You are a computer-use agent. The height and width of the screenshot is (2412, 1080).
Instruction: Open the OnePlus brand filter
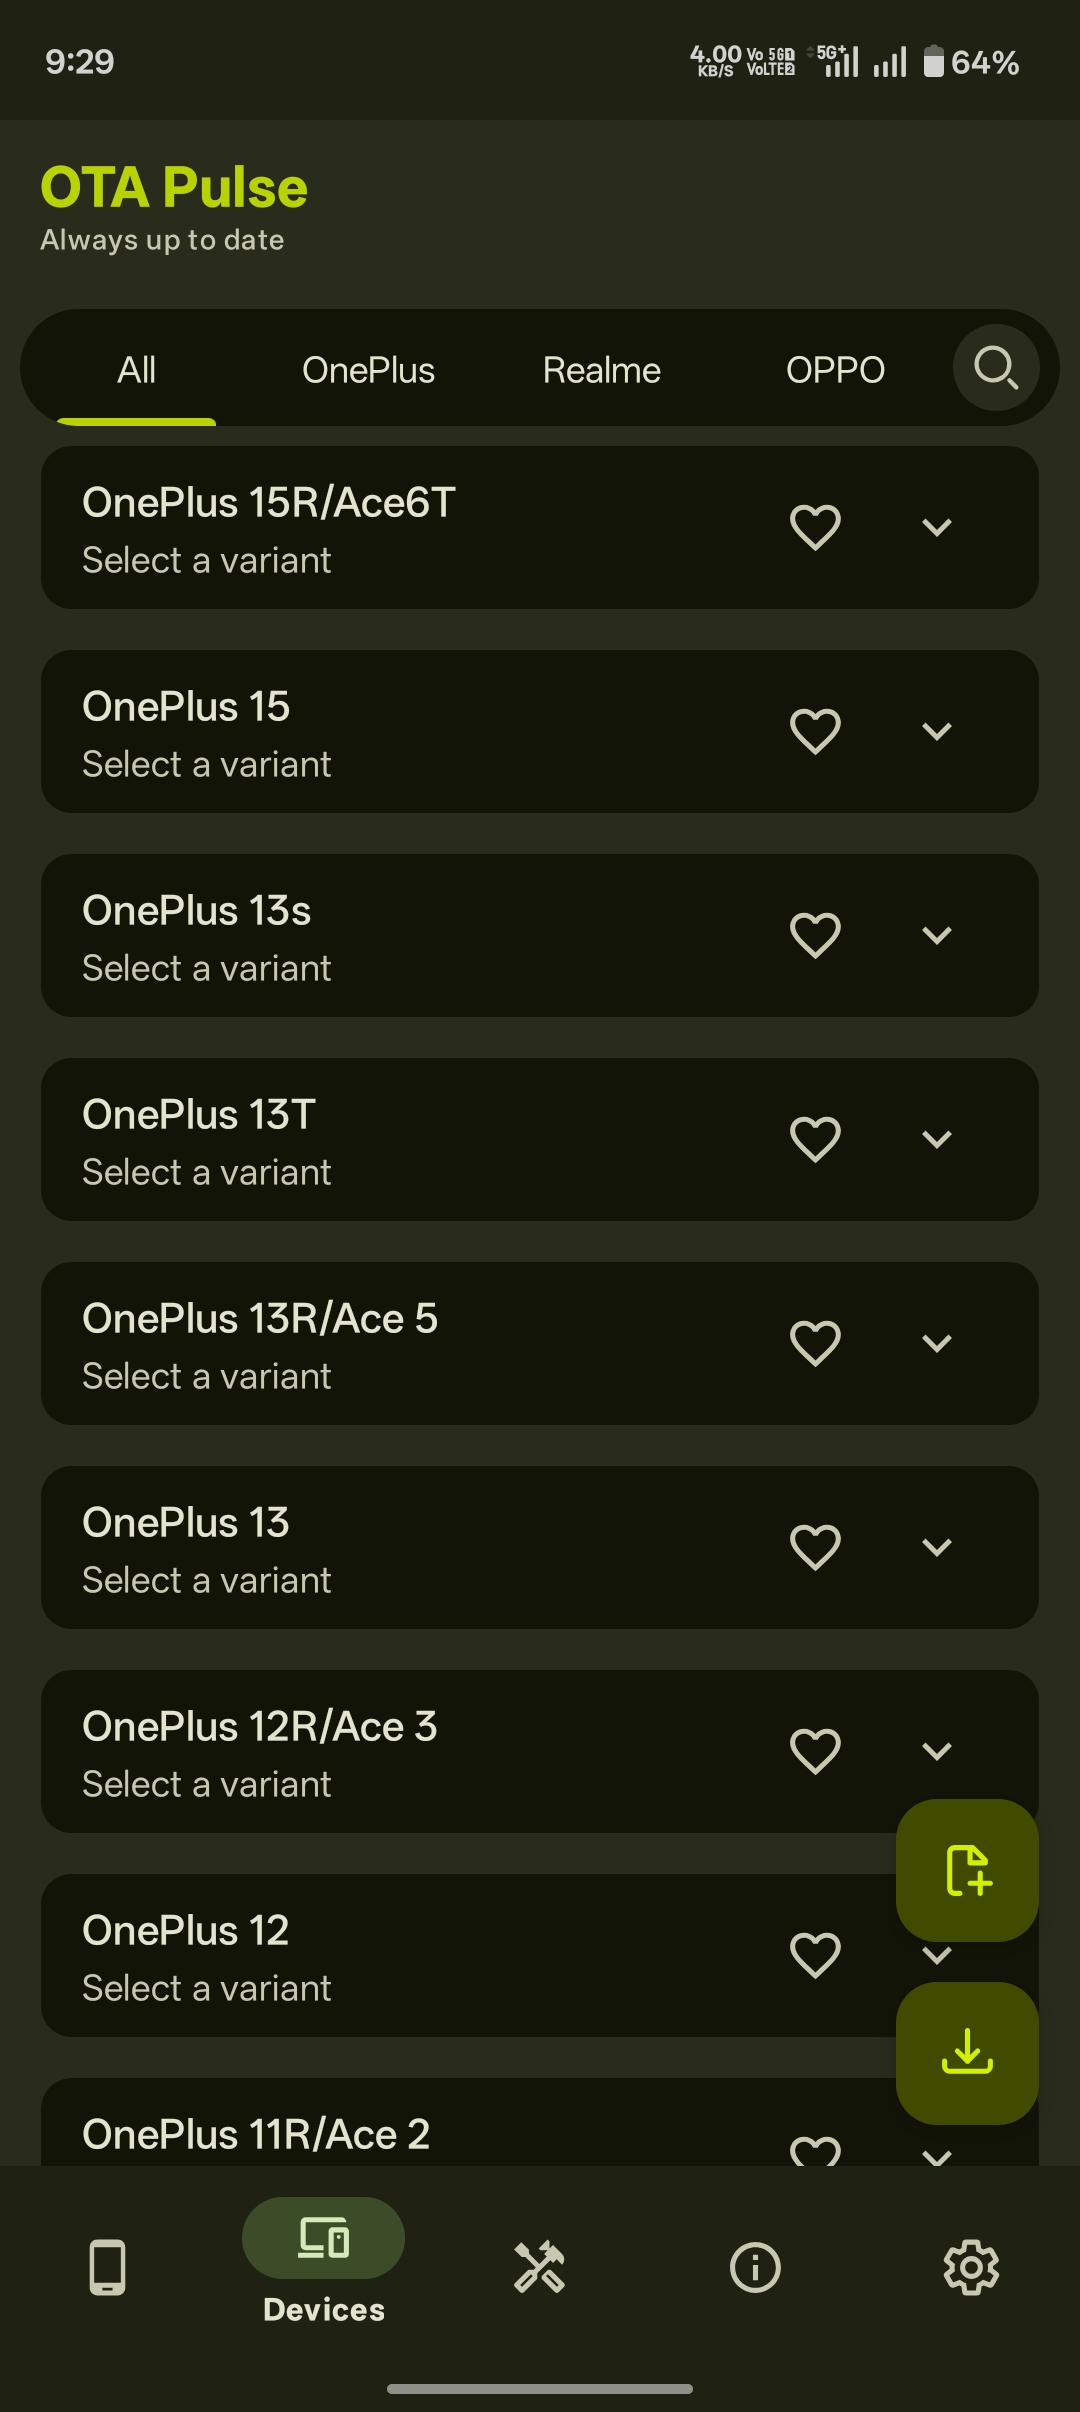[368, 368]
